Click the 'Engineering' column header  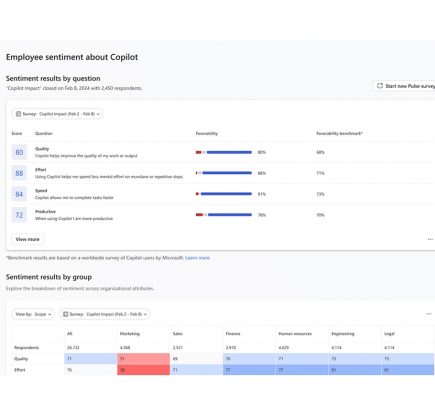pos(343,334)
